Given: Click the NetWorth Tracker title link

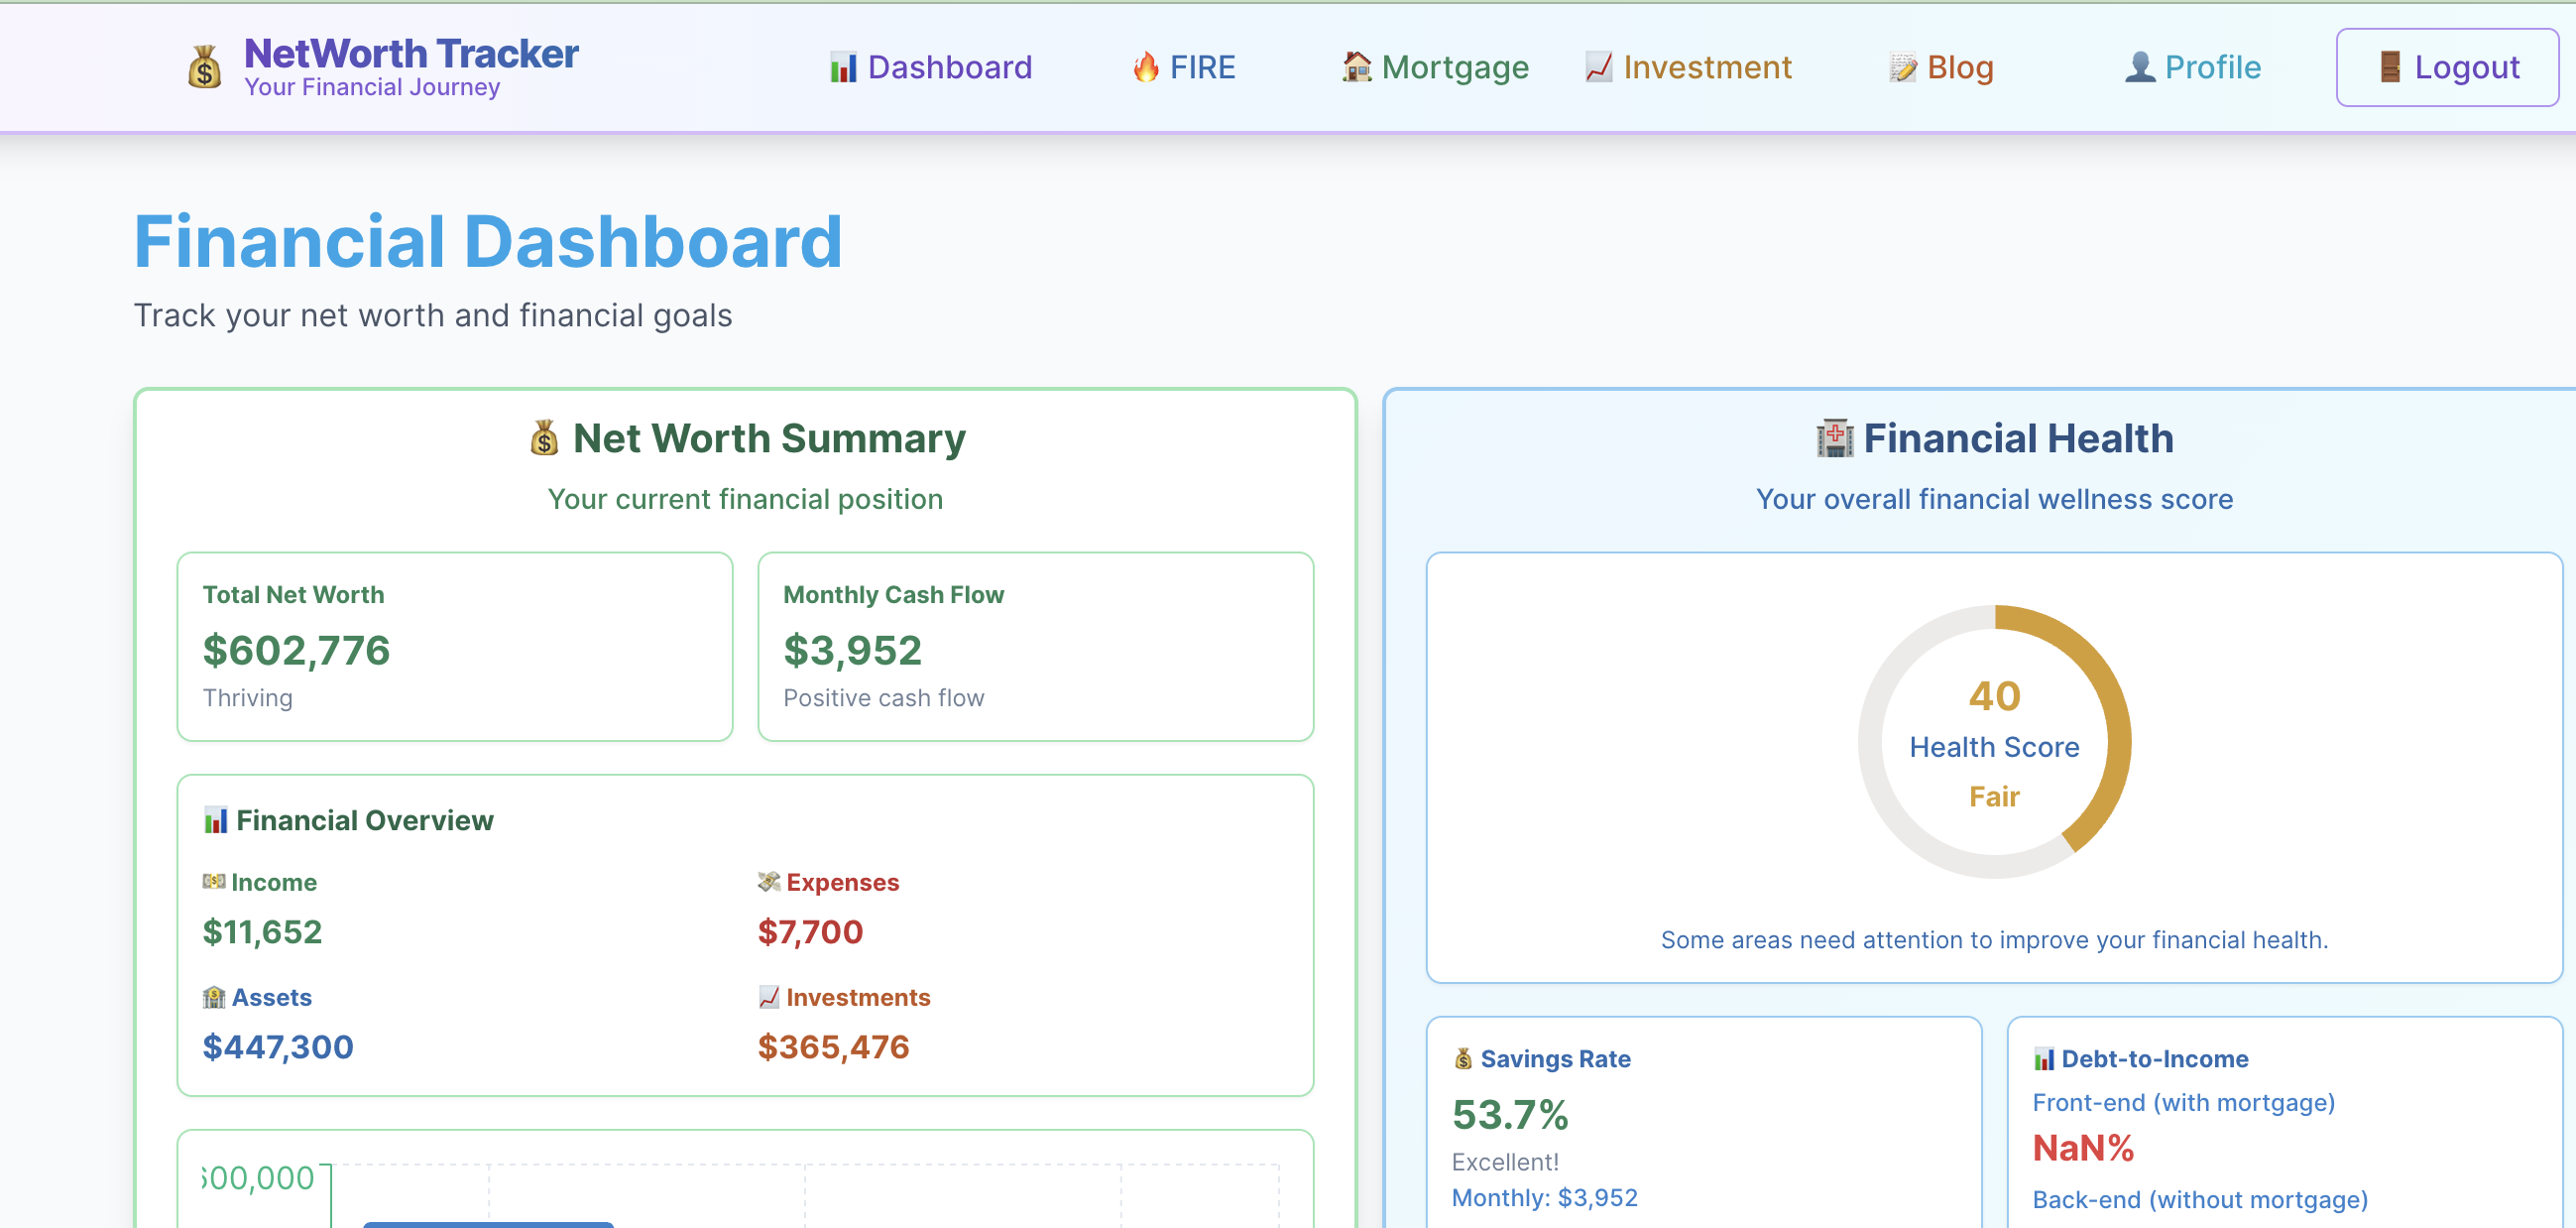Looking at the screenshot, I should (x=411, y=54).
